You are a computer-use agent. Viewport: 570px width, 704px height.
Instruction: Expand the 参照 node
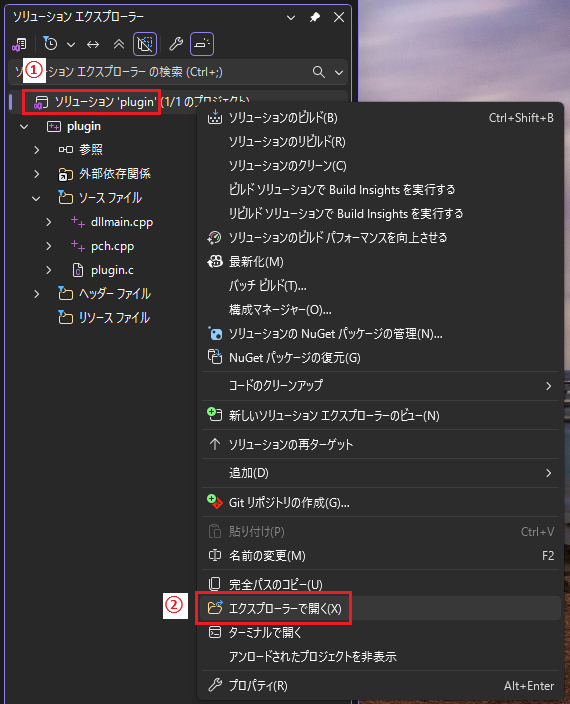(37, 150)
